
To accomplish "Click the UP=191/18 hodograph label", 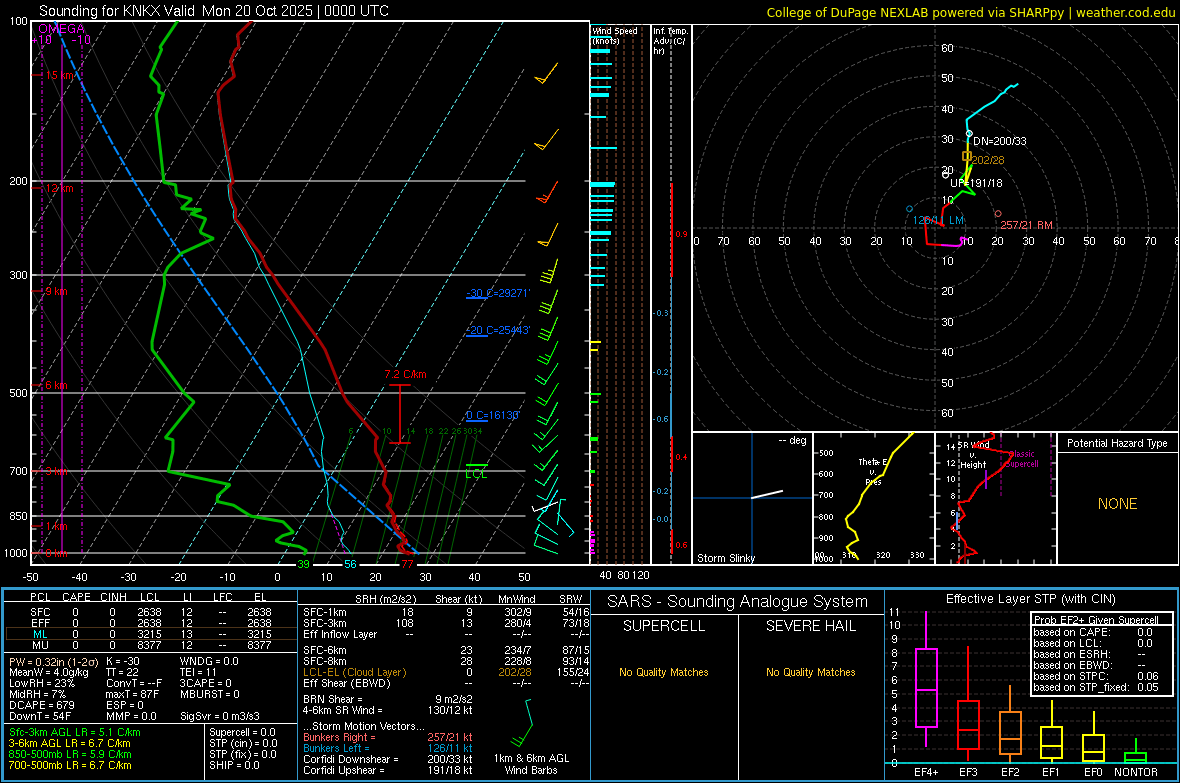I will tap(976, 183).
